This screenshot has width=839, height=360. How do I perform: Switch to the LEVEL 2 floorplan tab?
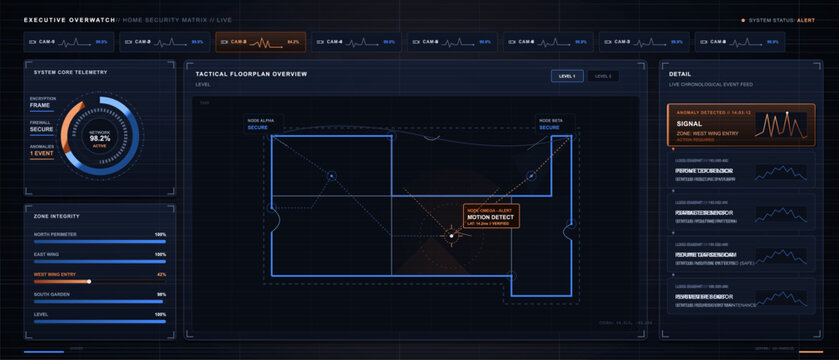[603, 76]
